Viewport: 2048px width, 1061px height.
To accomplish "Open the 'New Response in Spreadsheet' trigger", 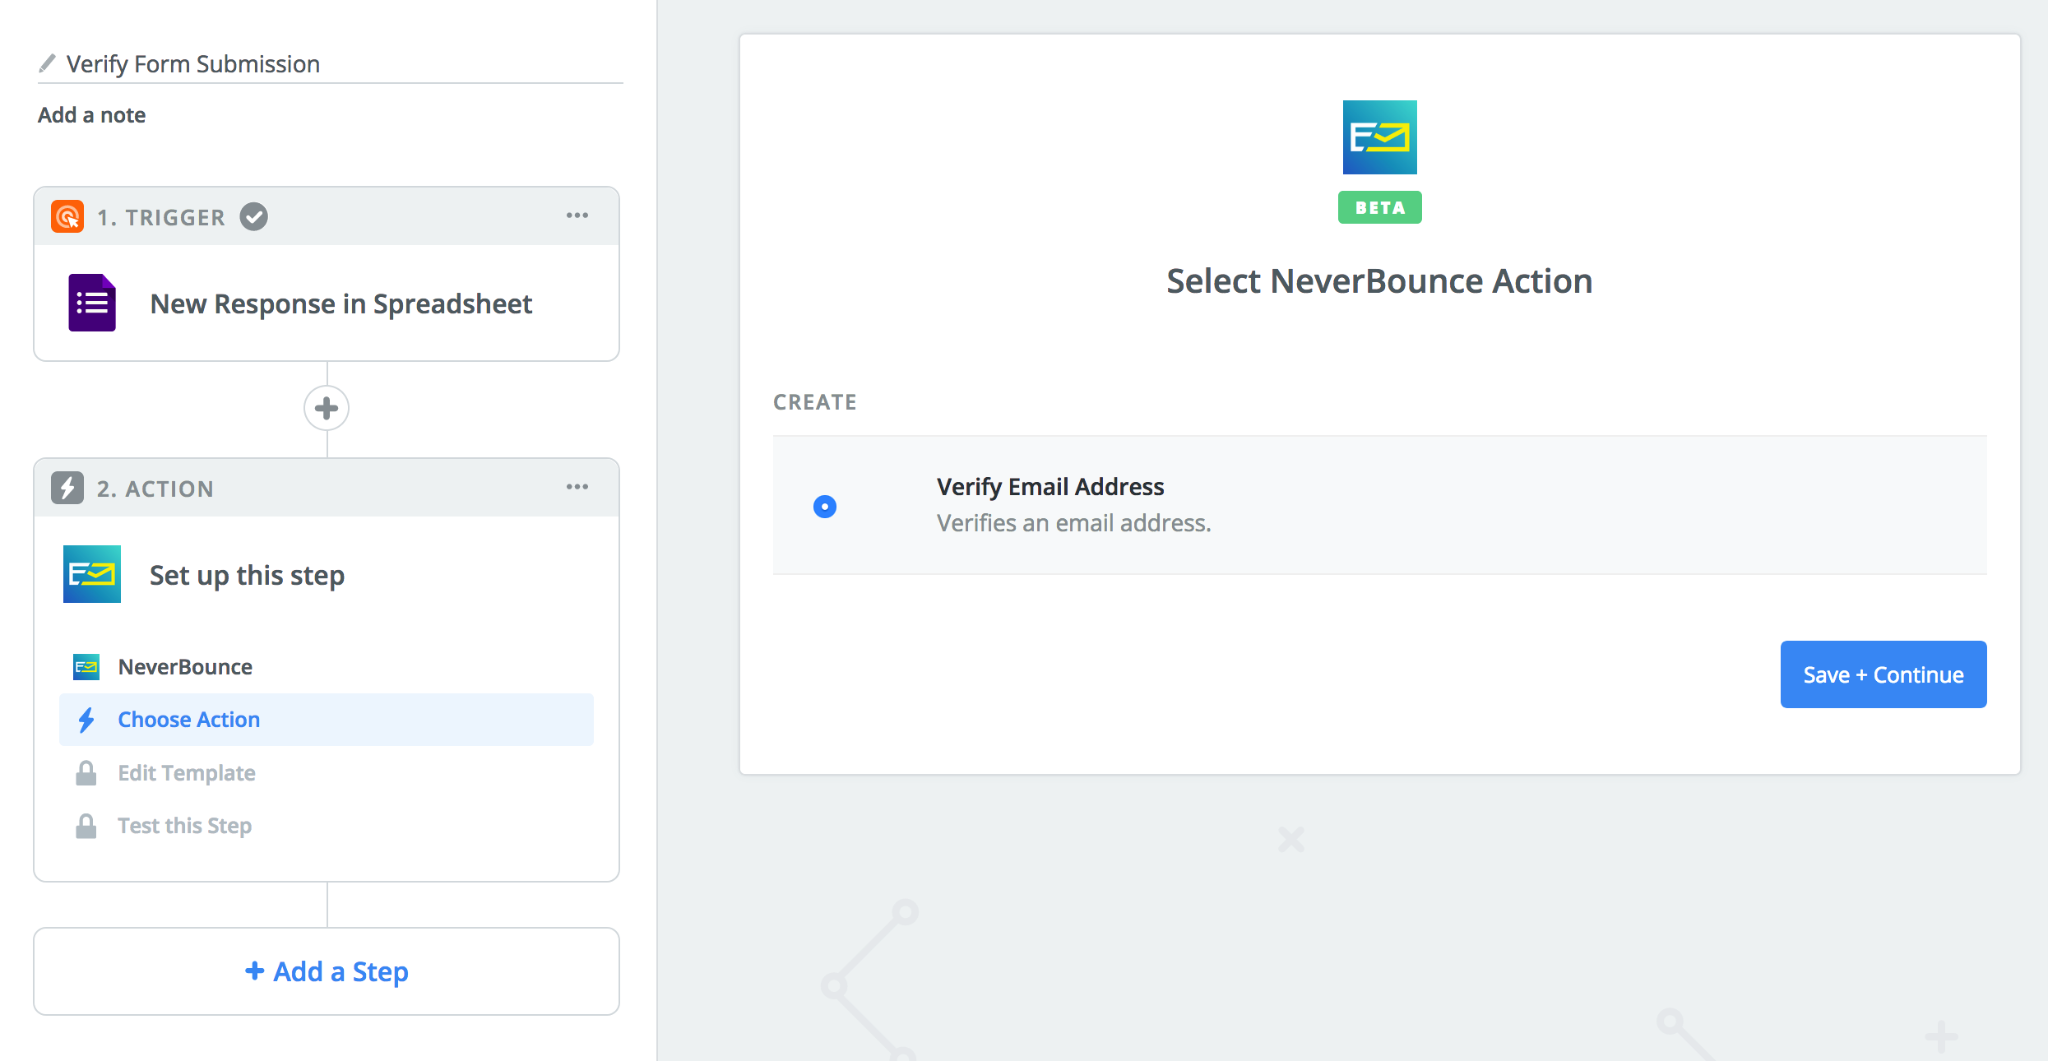I will (x=326, y=303).
